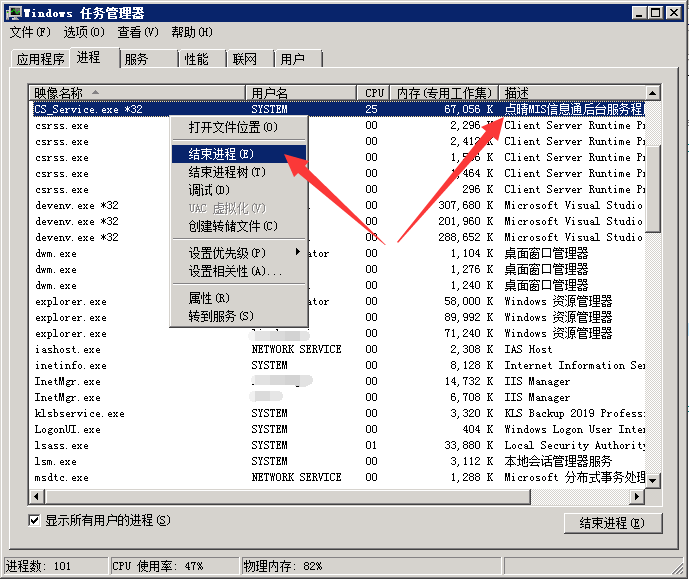This screenshot has width=689, height=579.
Task: Choose 结束进程树 from the context menu
Action: pyautogui.click(x=227, y=172)
